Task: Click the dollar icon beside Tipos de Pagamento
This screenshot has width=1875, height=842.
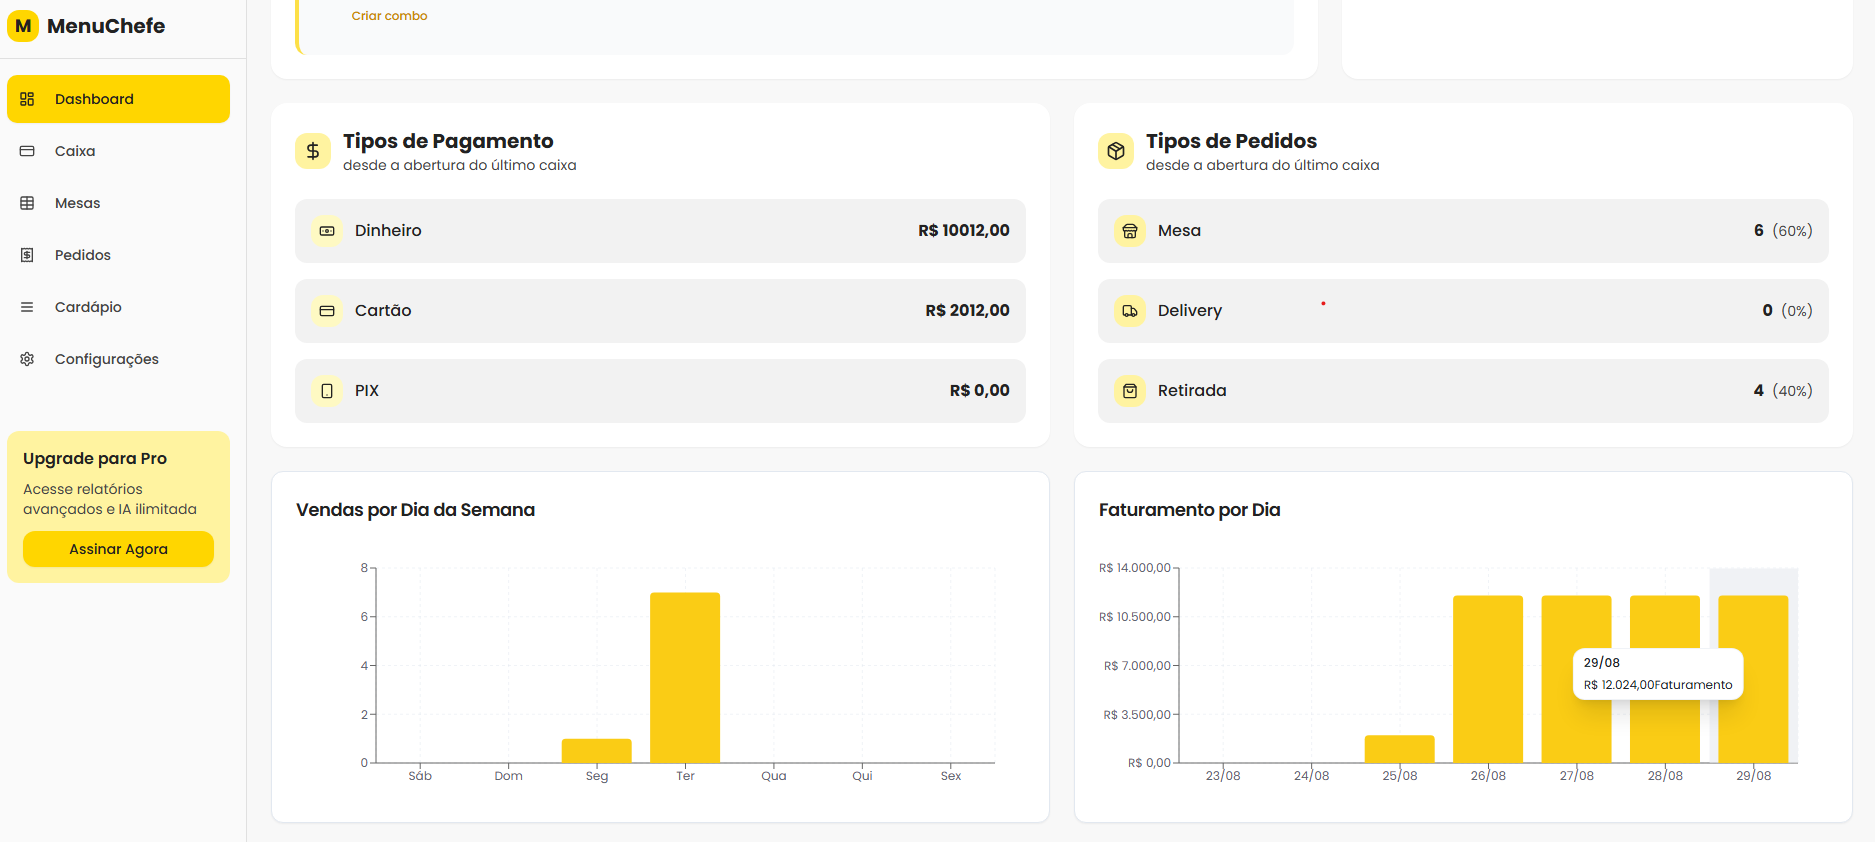Action: pyautogui.click(x=313, y=151)
